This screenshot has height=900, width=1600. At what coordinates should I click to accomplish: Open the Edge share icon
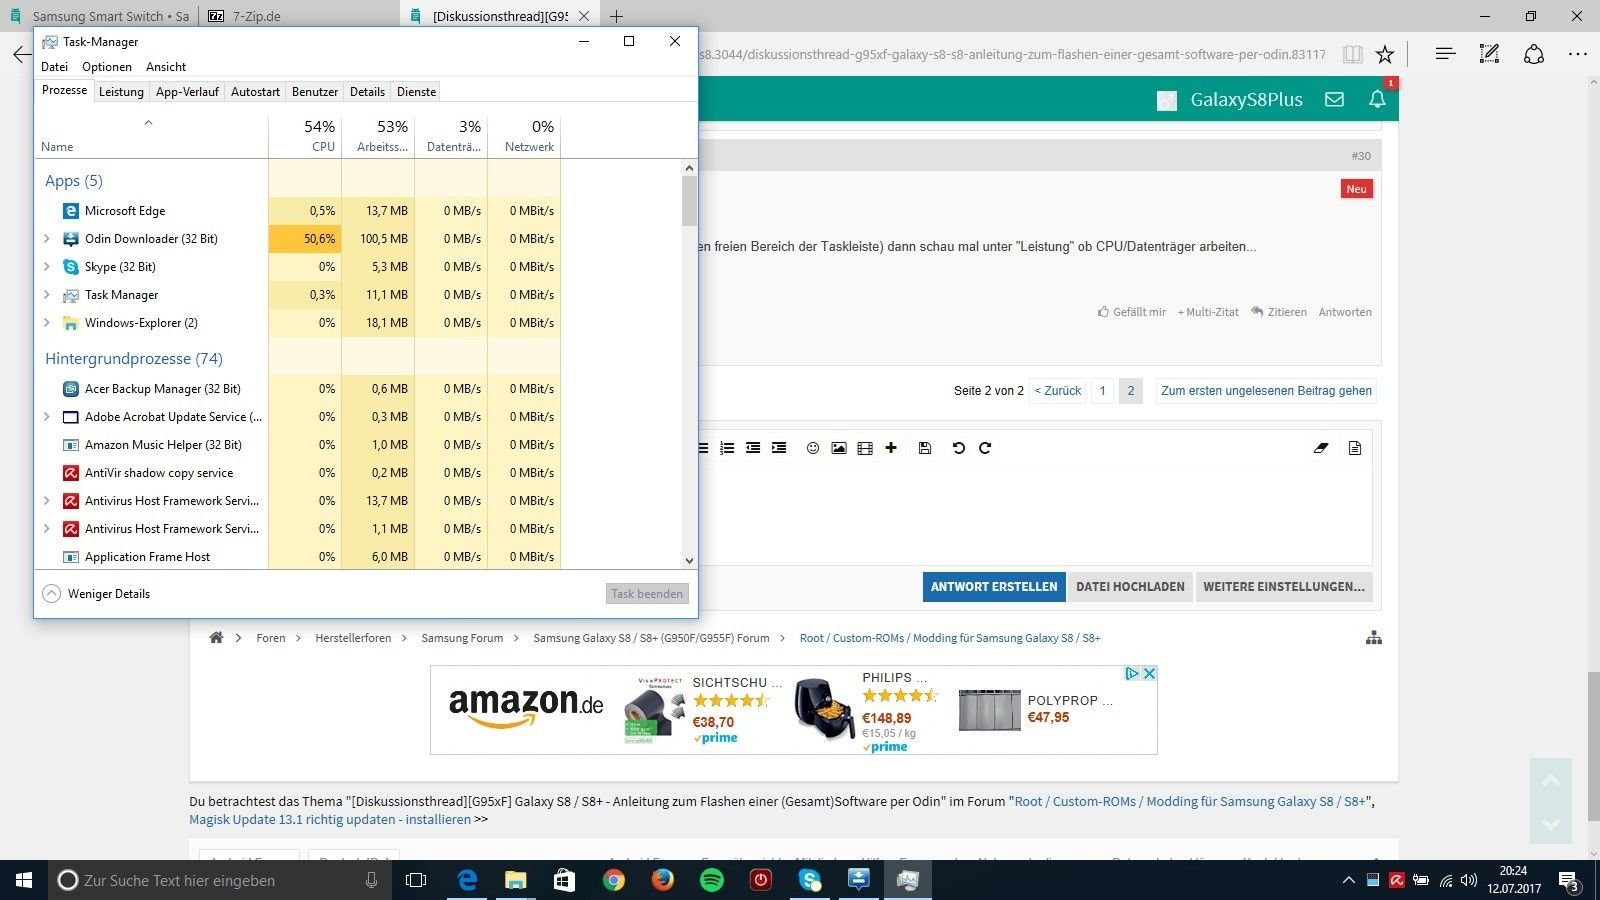[x=1534, y=54]
